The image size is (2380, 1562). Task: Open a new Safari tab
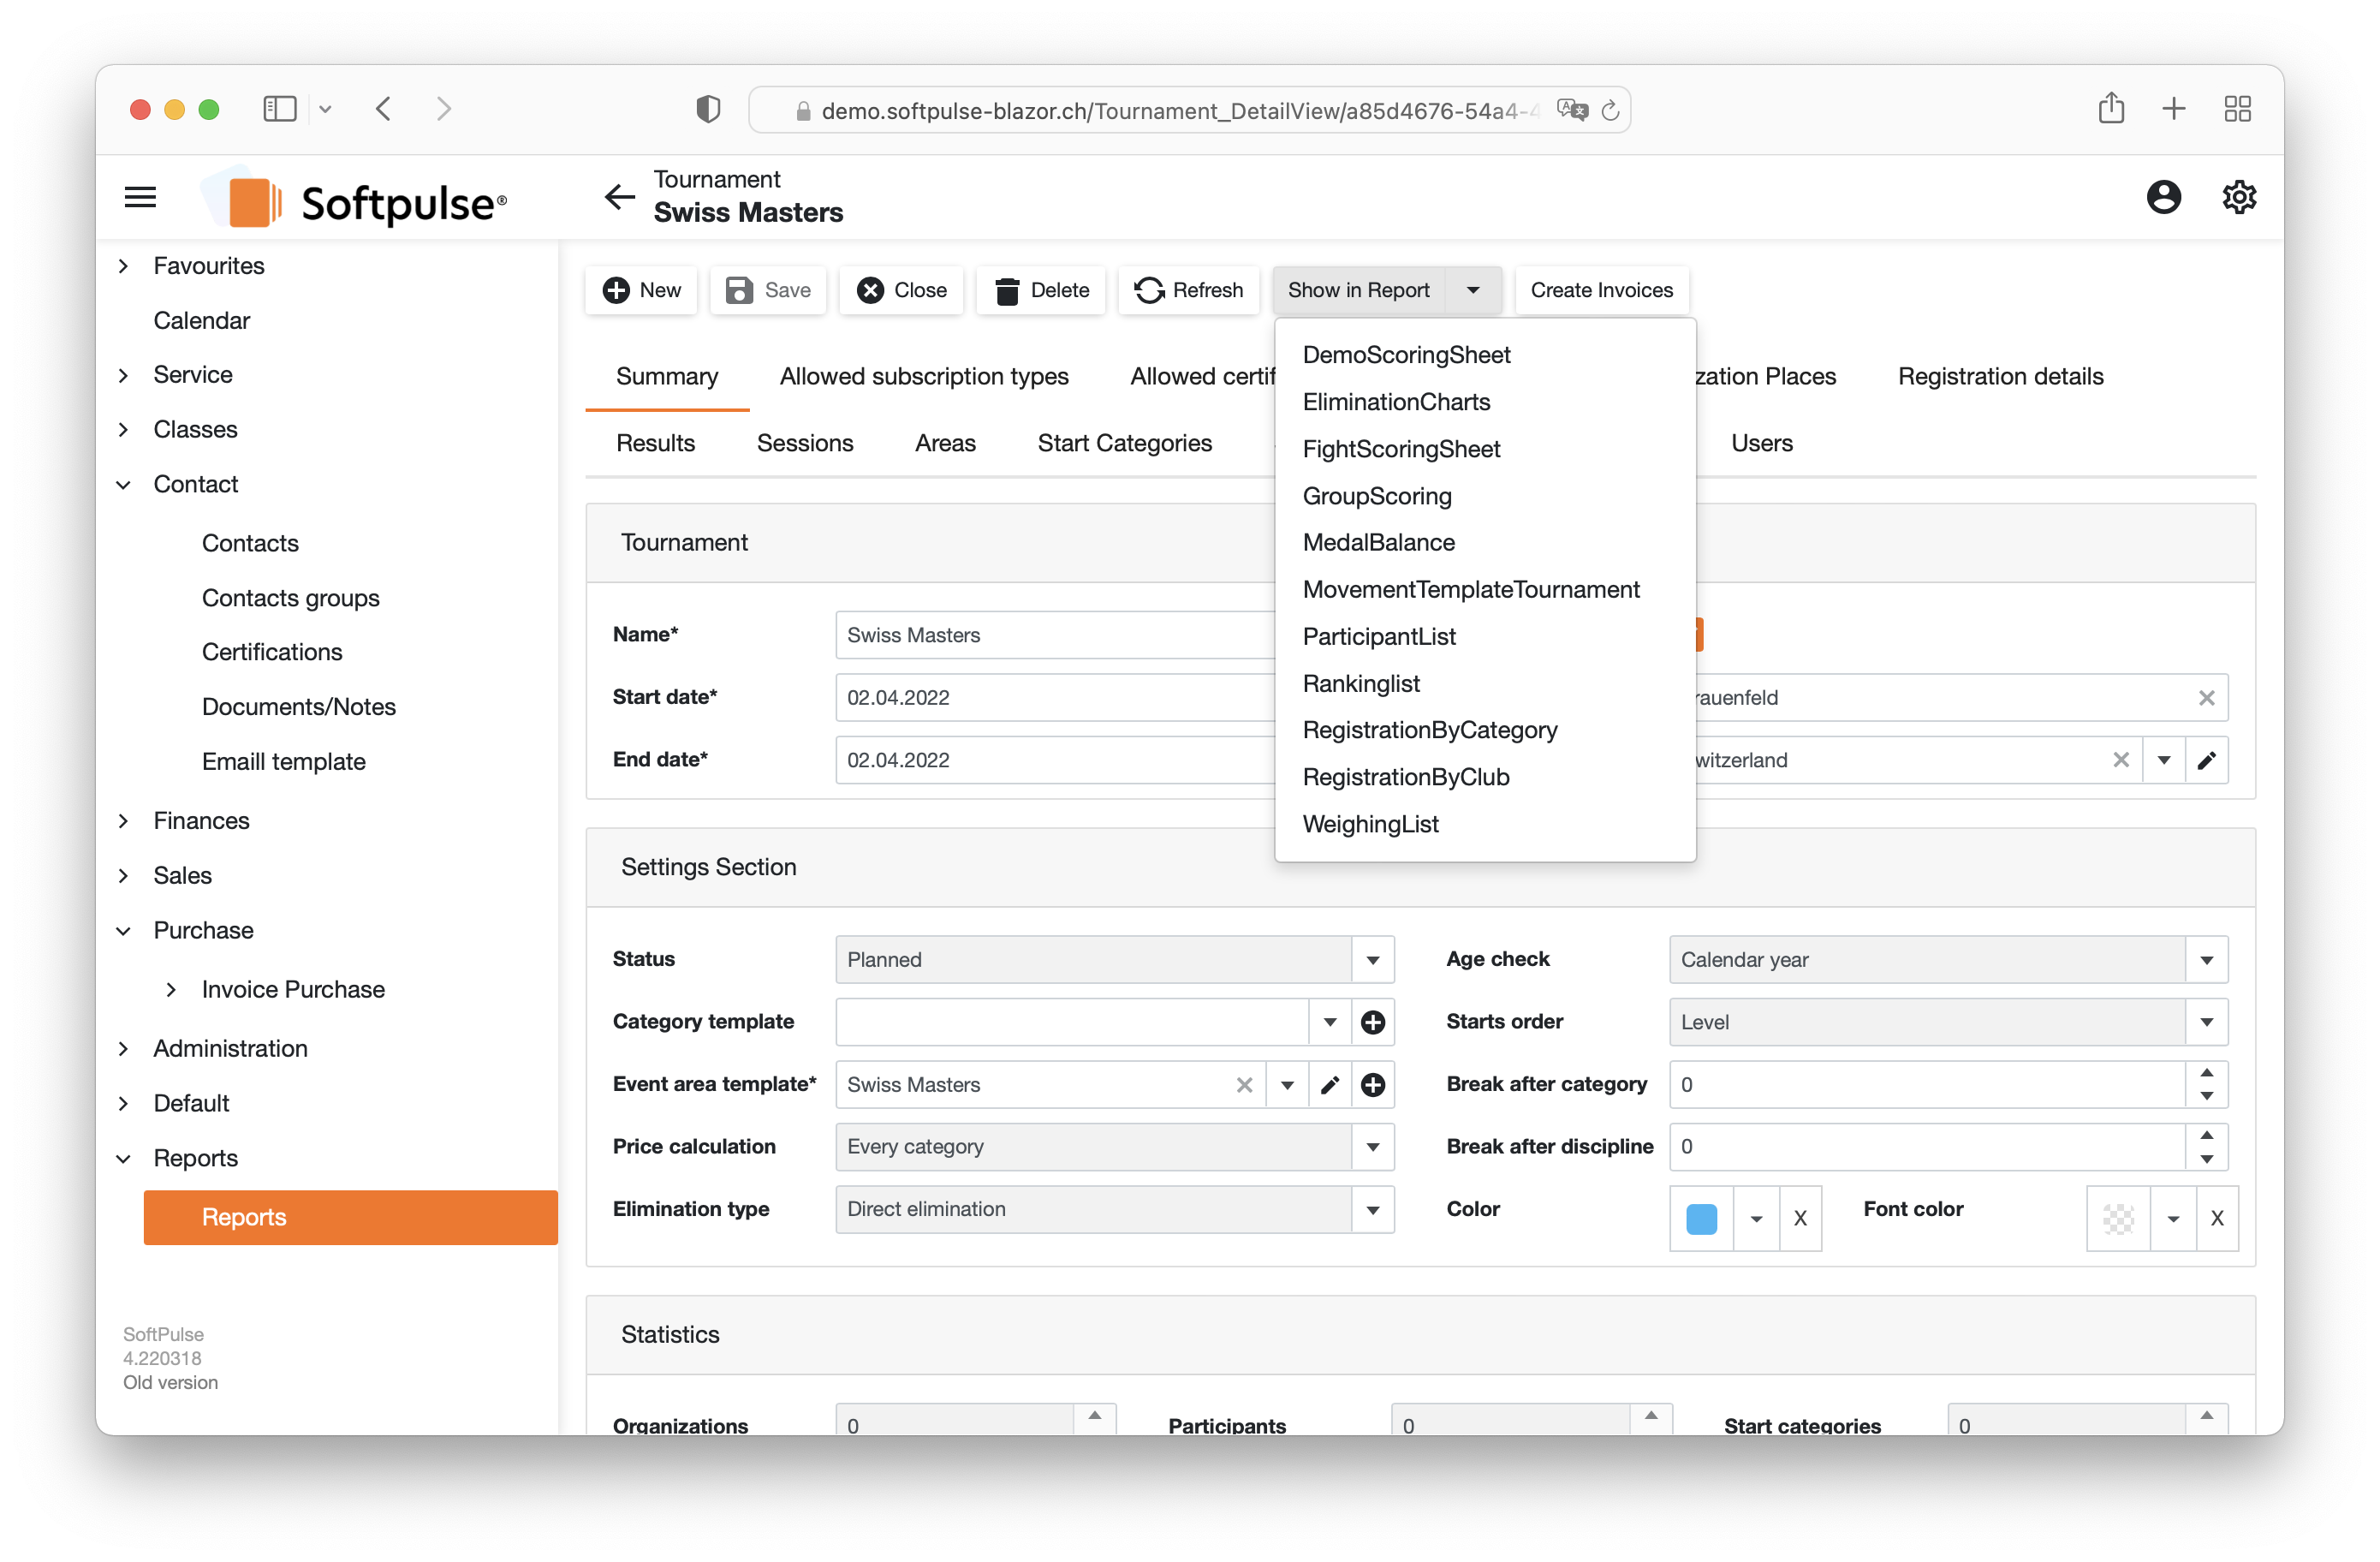tap(2174, 108)
